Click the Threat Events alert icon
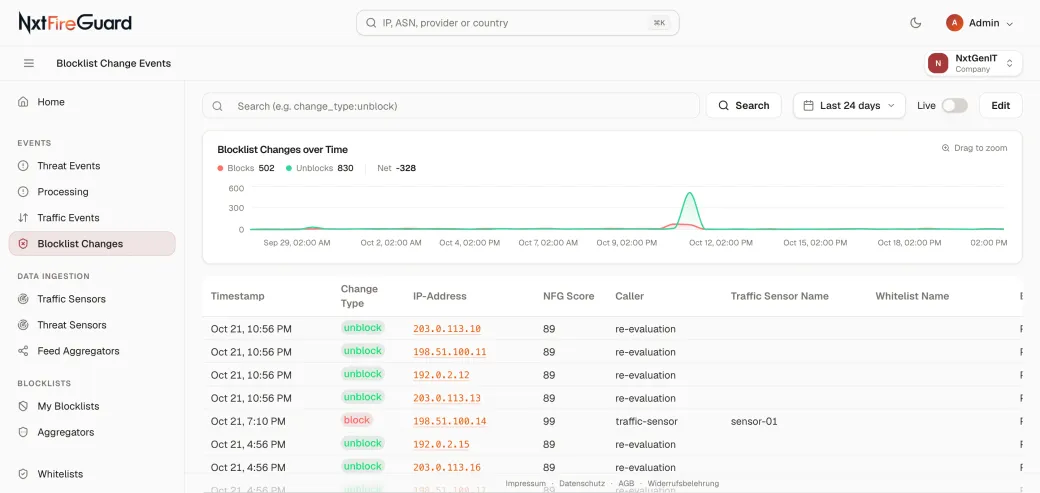 point(23,166)
